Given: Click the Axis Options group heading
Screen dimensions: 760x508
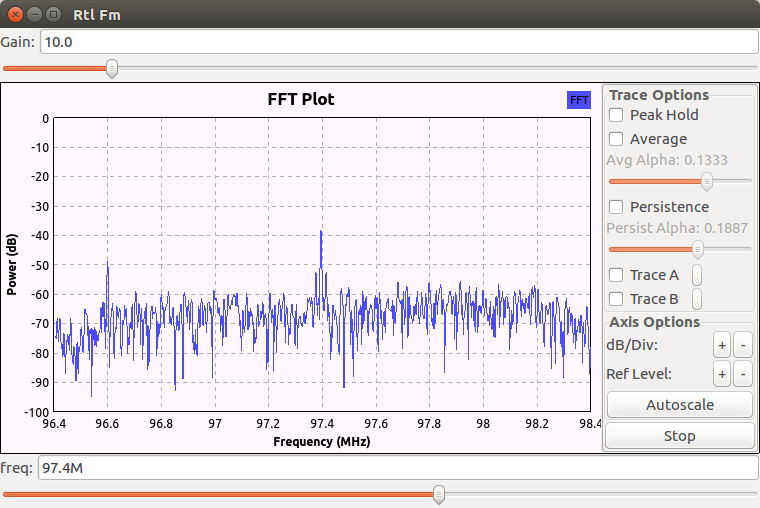Looking at the screenshot, I should tap(654, 322).
